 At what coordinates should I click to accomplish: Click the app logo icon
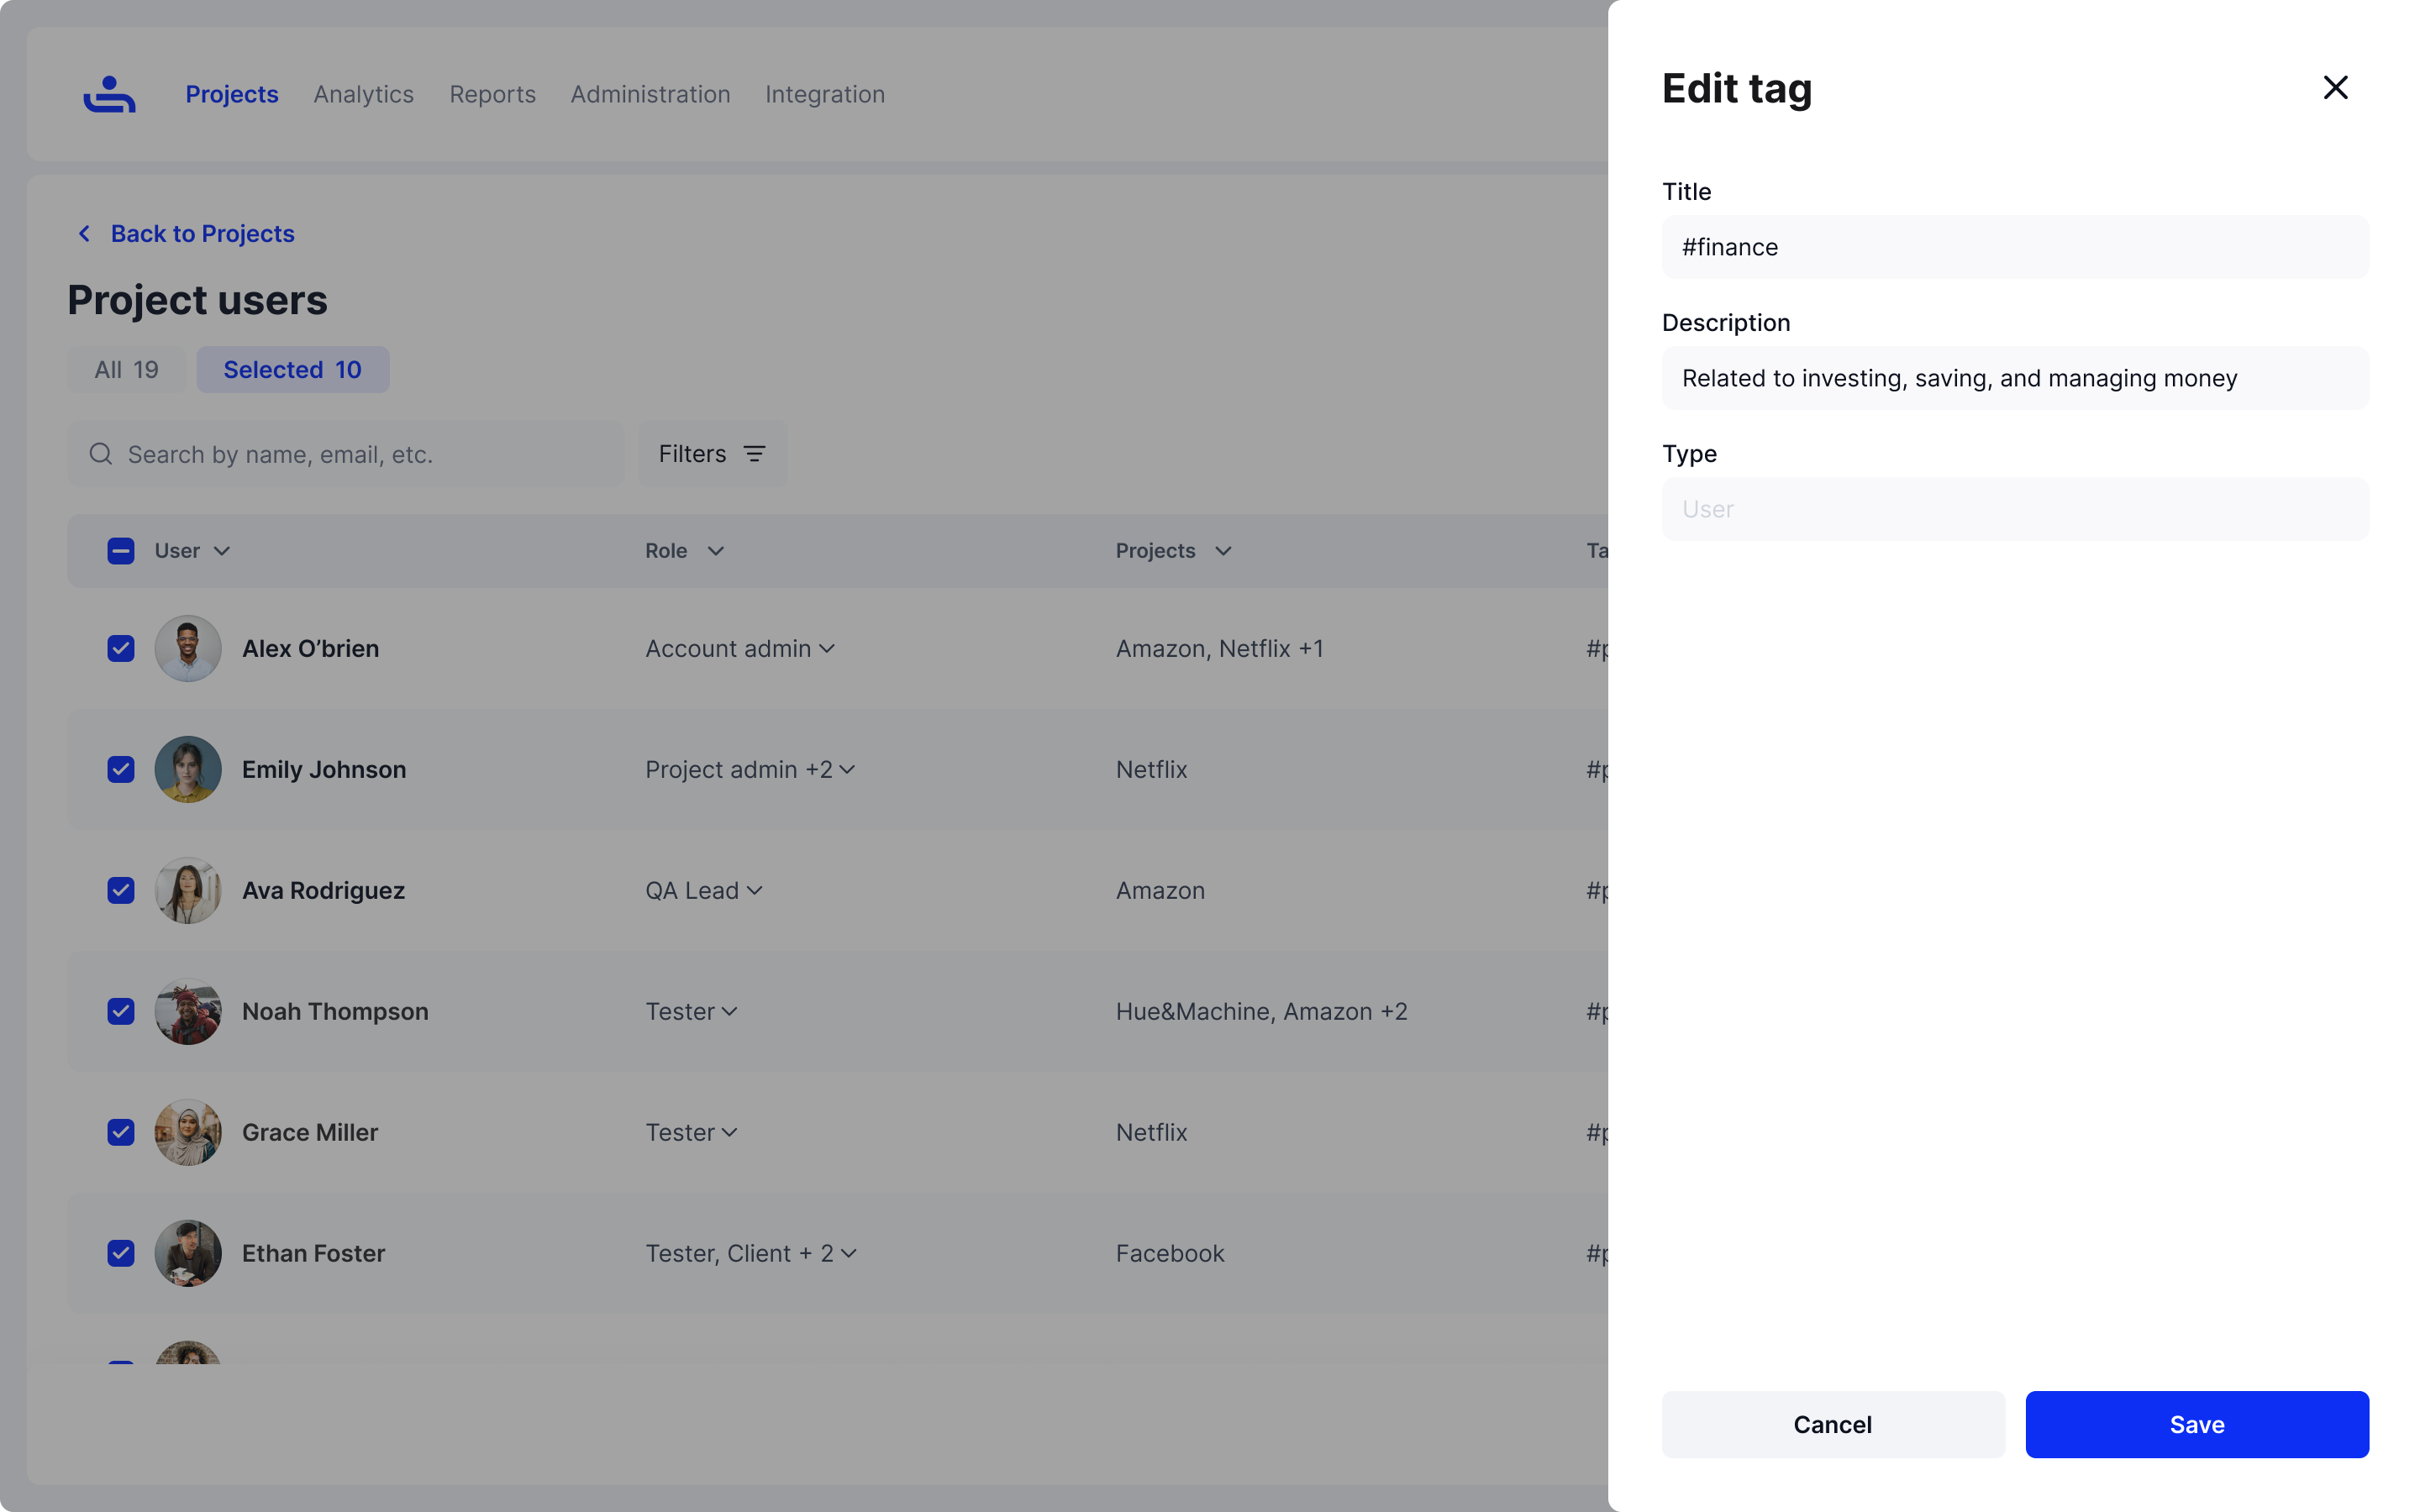109,94
